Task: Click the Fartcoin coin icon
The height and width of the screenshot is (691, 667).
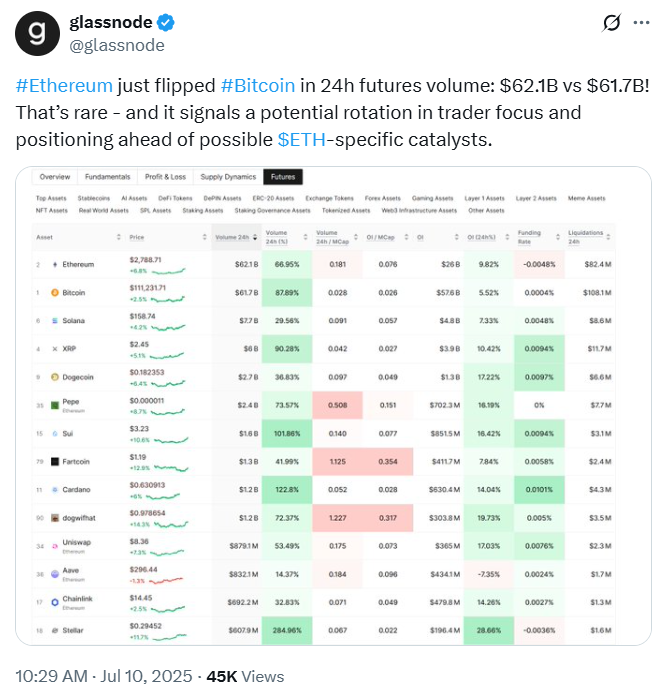Action: click(53, 462)
